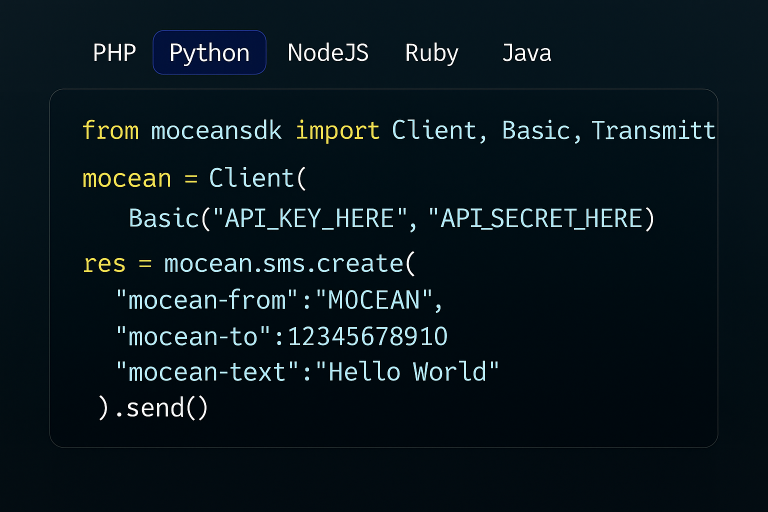Click the "API_KEY_HERE" string
Image resolution: width=768 pixels, height=512 pixels.
point(310,218)
